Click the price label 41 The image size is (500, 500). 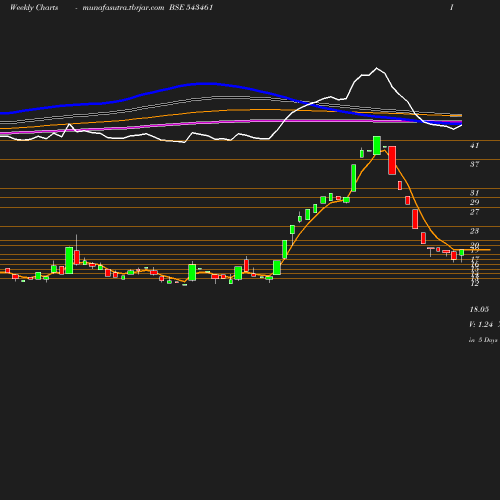point(474,145)
